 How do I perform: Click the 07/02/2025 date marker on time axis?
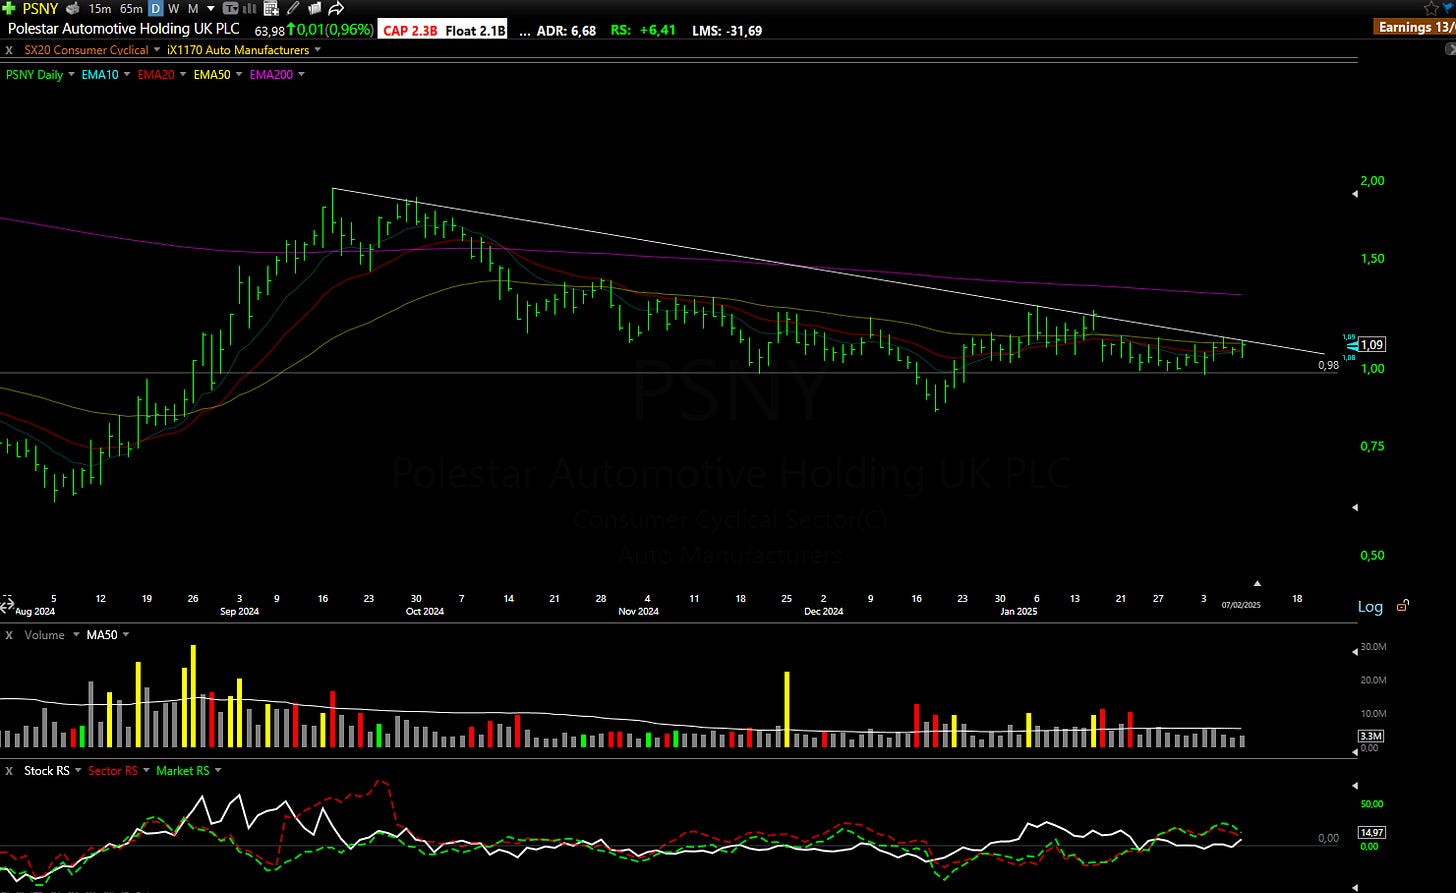(x=1241, y=604)
